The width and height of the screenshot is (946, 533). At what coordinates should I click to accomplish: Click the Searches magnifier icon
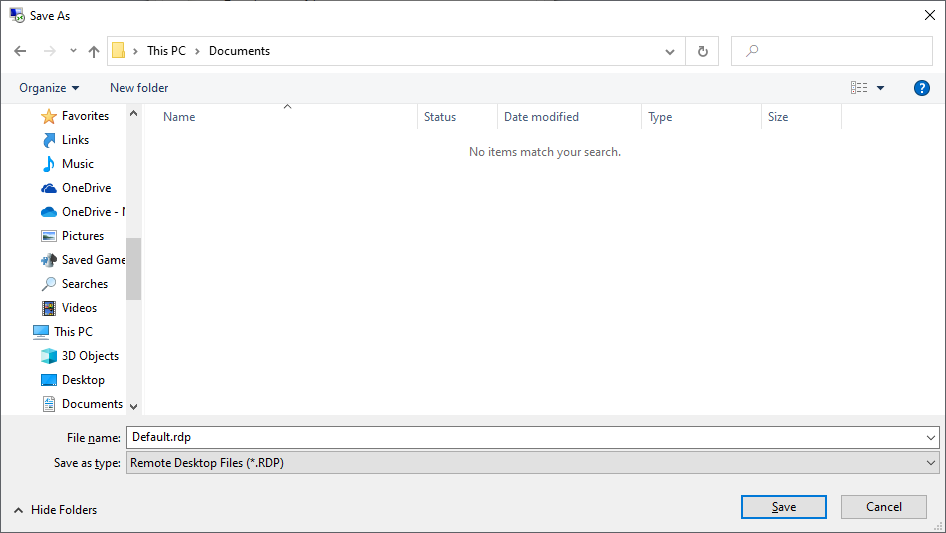pyautogui.click(x=49, y=284)
